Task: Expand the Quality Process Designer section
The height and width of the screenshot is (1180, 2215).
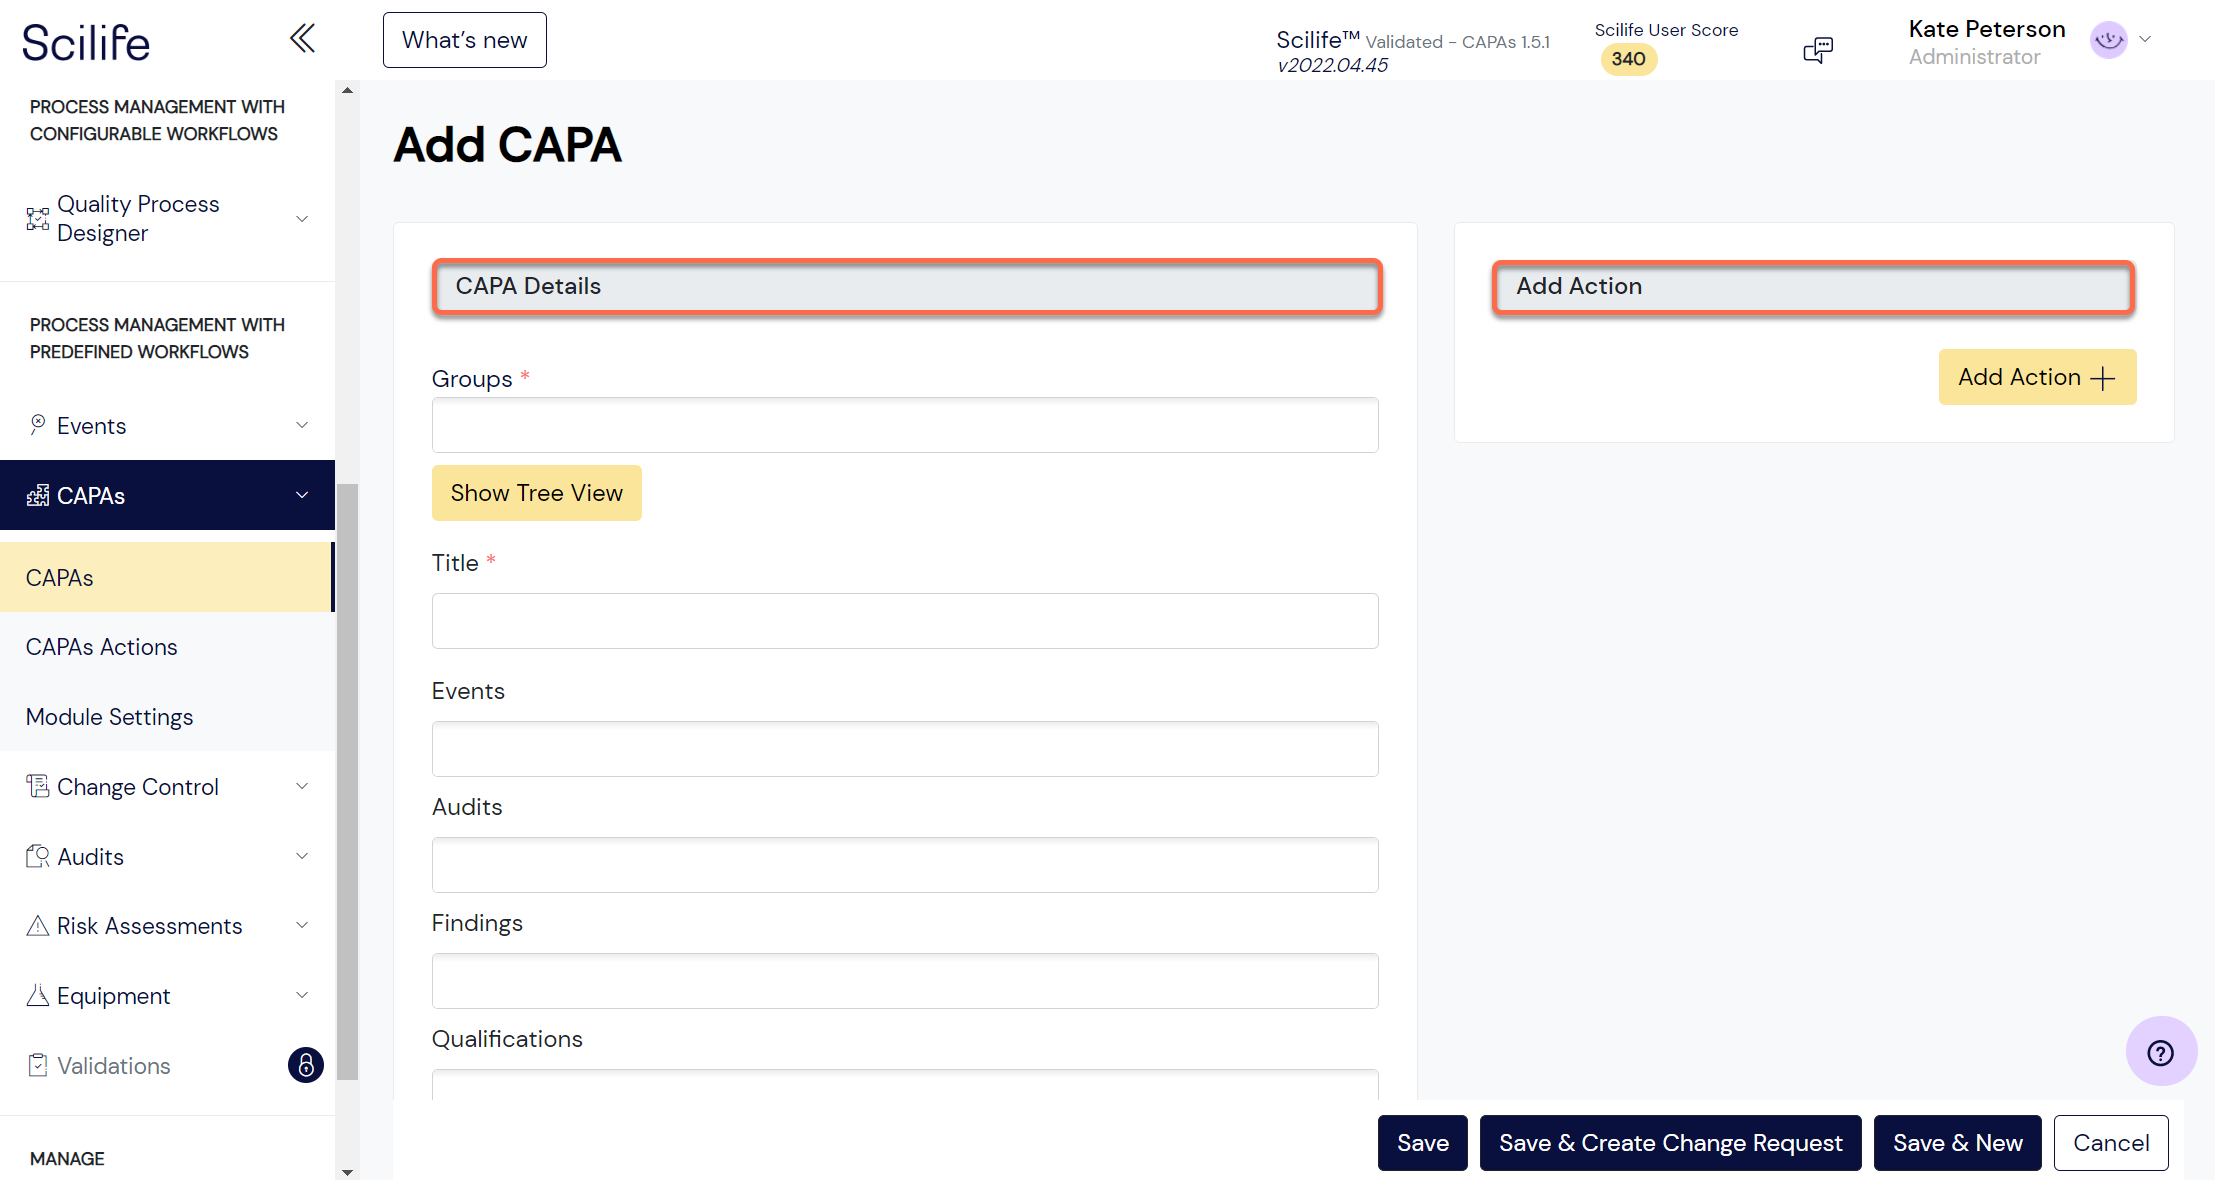Action: tap(302, 218)
